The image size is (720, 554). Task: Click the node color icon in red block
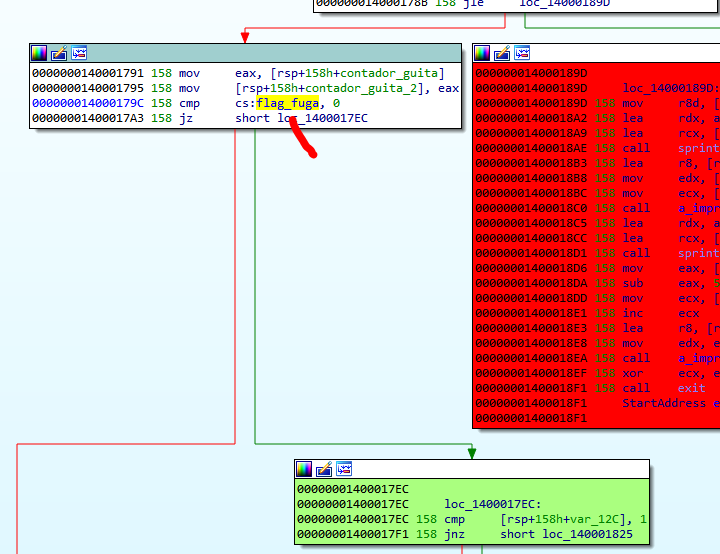(x=482, y=53)
